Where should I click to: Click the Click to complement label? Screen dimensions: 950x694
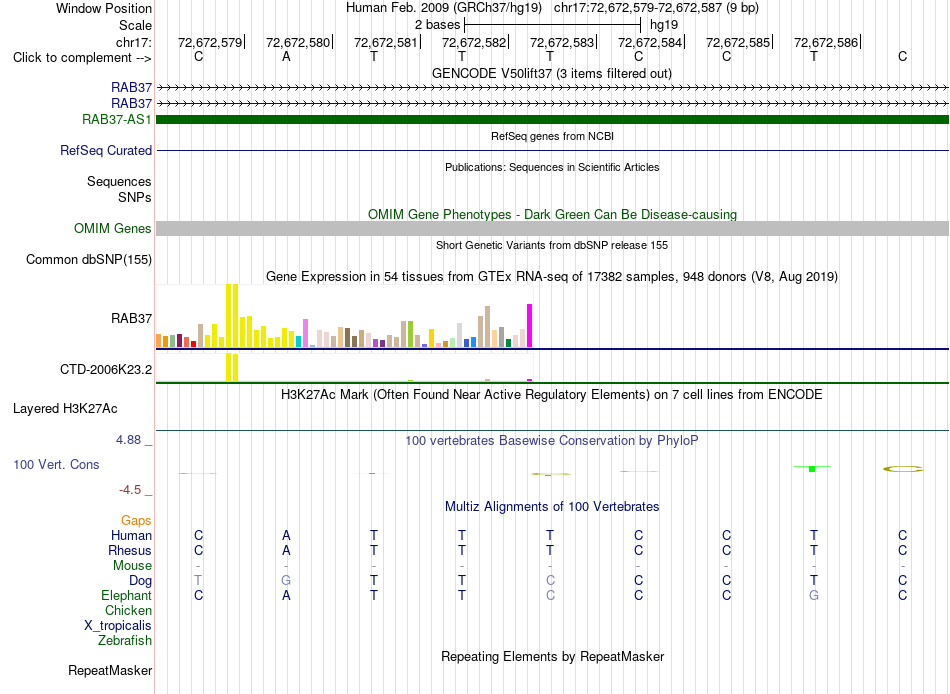[x=82, y=58]
